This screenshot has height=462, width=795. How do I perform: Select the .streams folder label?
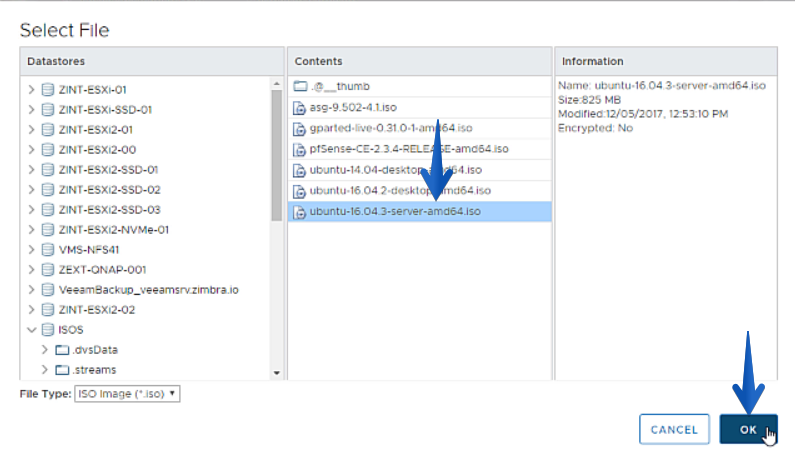(94, 370)
